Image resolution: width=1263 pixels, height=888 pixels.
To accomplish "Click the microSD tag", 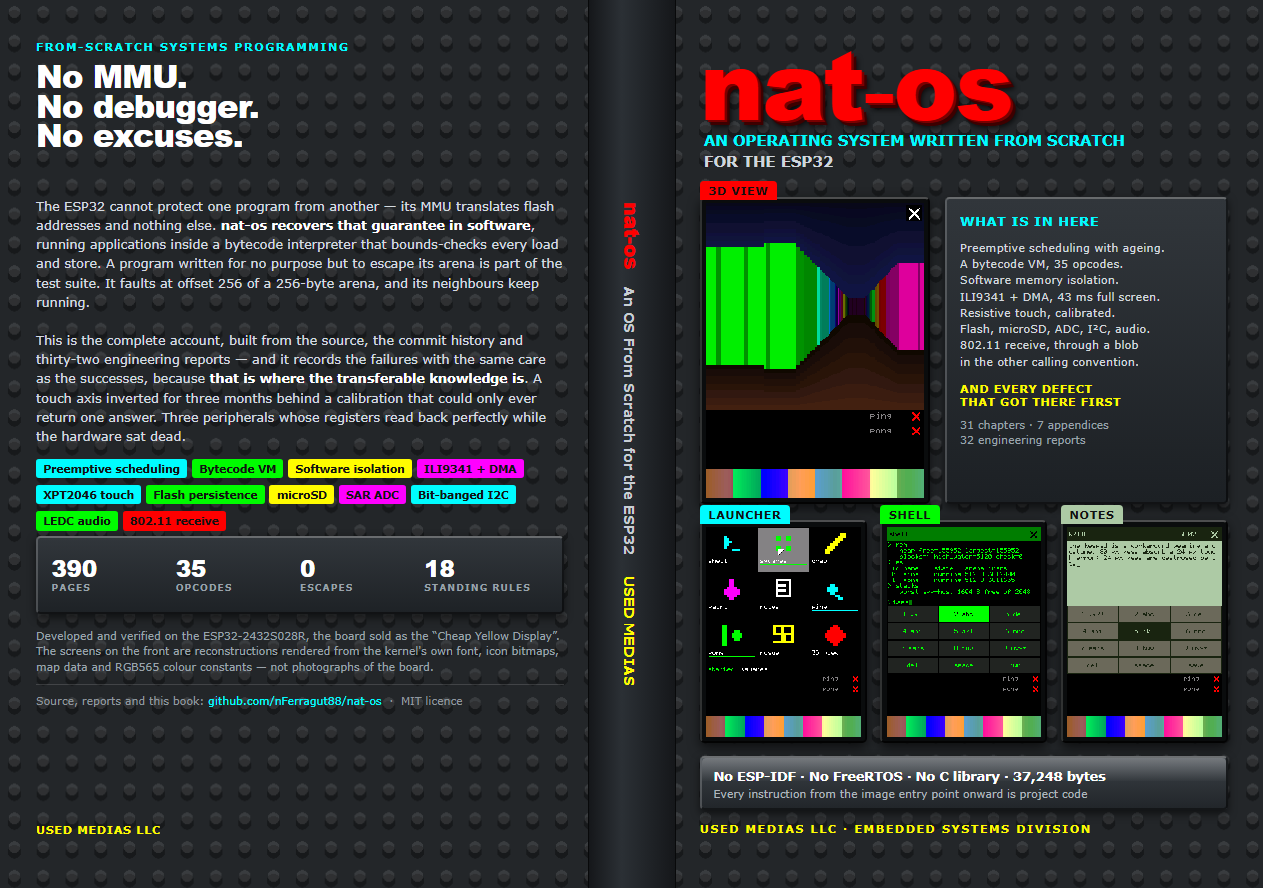I will tap(302, 494).
